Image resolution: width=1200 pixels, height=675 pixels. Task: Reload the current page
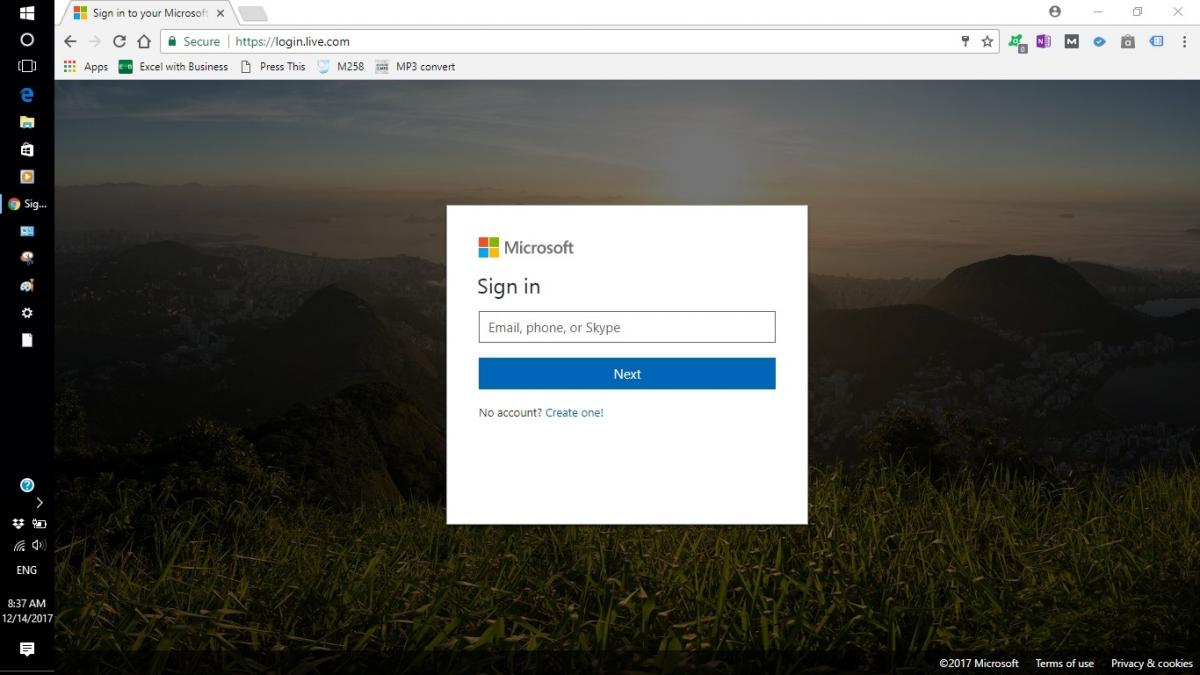[119, 41]
